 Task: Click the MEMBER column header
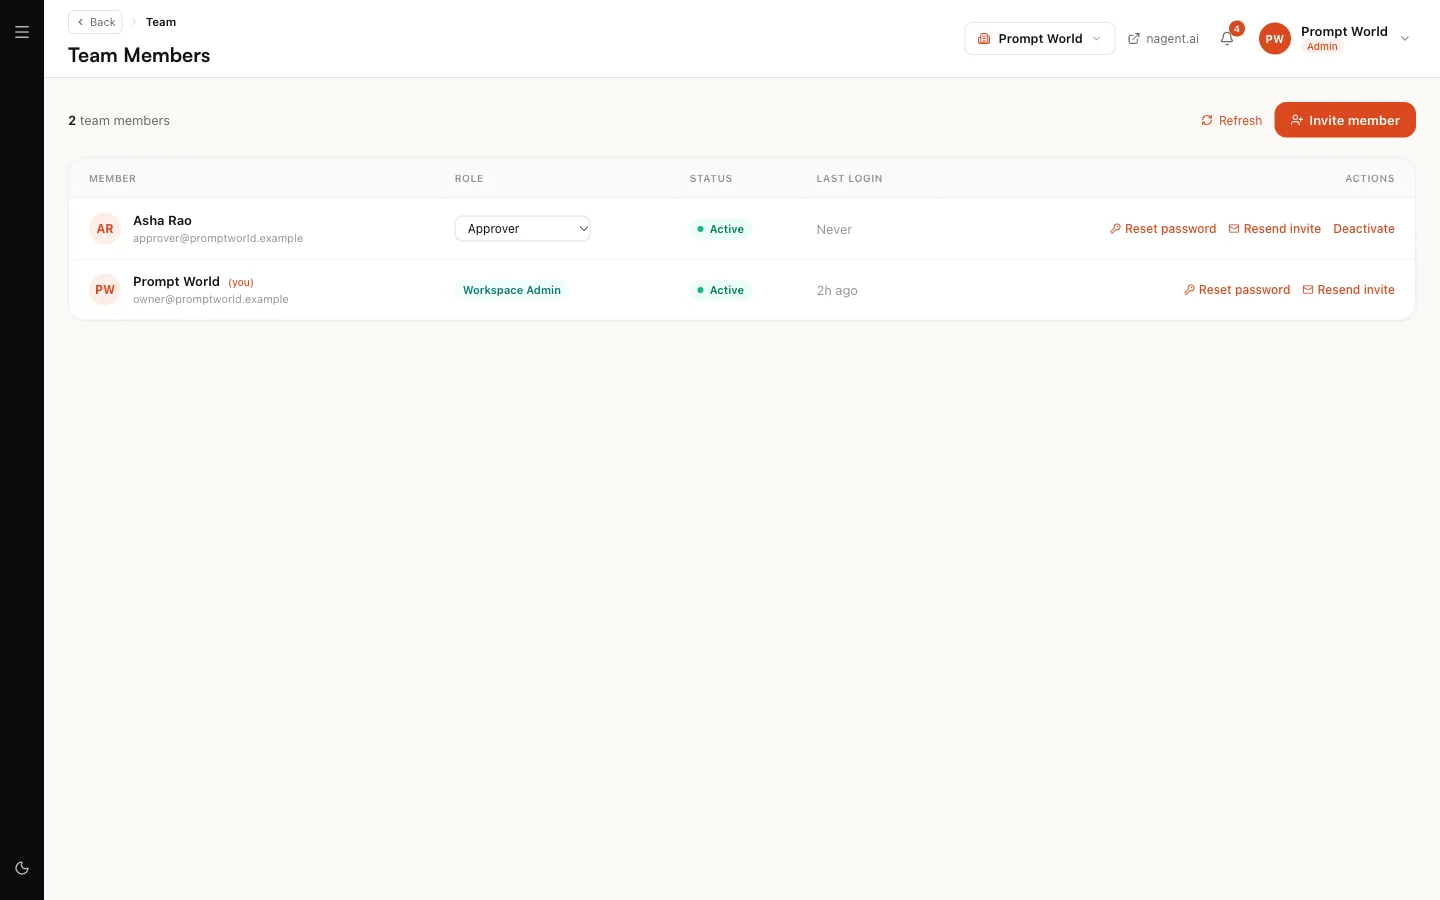(112, 179)
